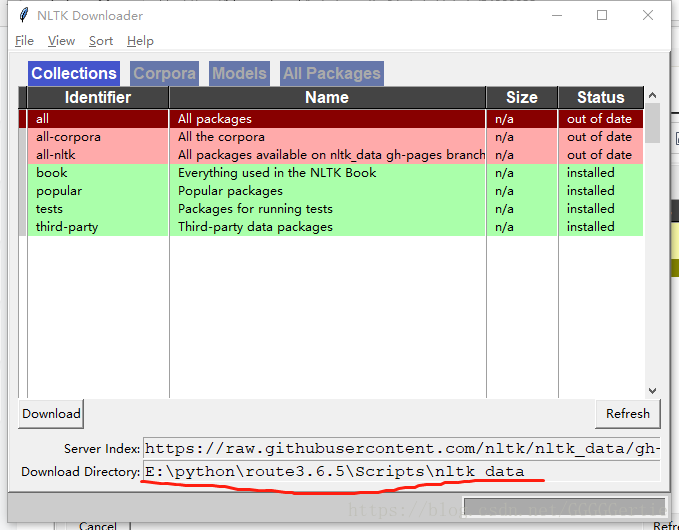Open the Help menu

[x=140, y=41]
